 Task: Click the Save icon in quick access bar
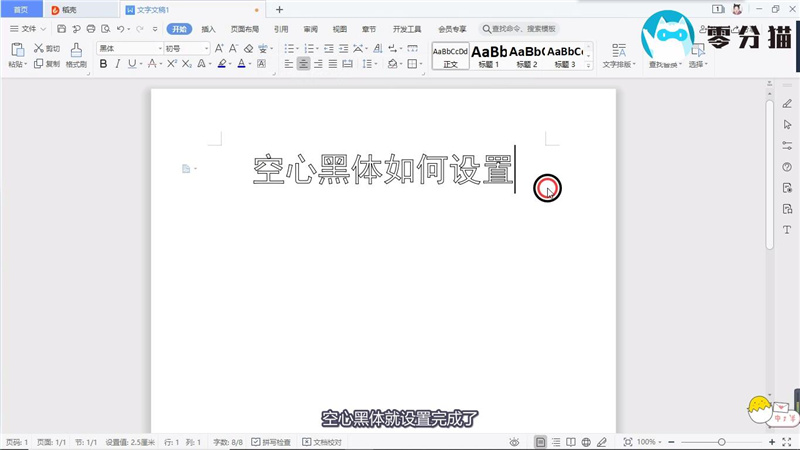(x=61, y=29)
